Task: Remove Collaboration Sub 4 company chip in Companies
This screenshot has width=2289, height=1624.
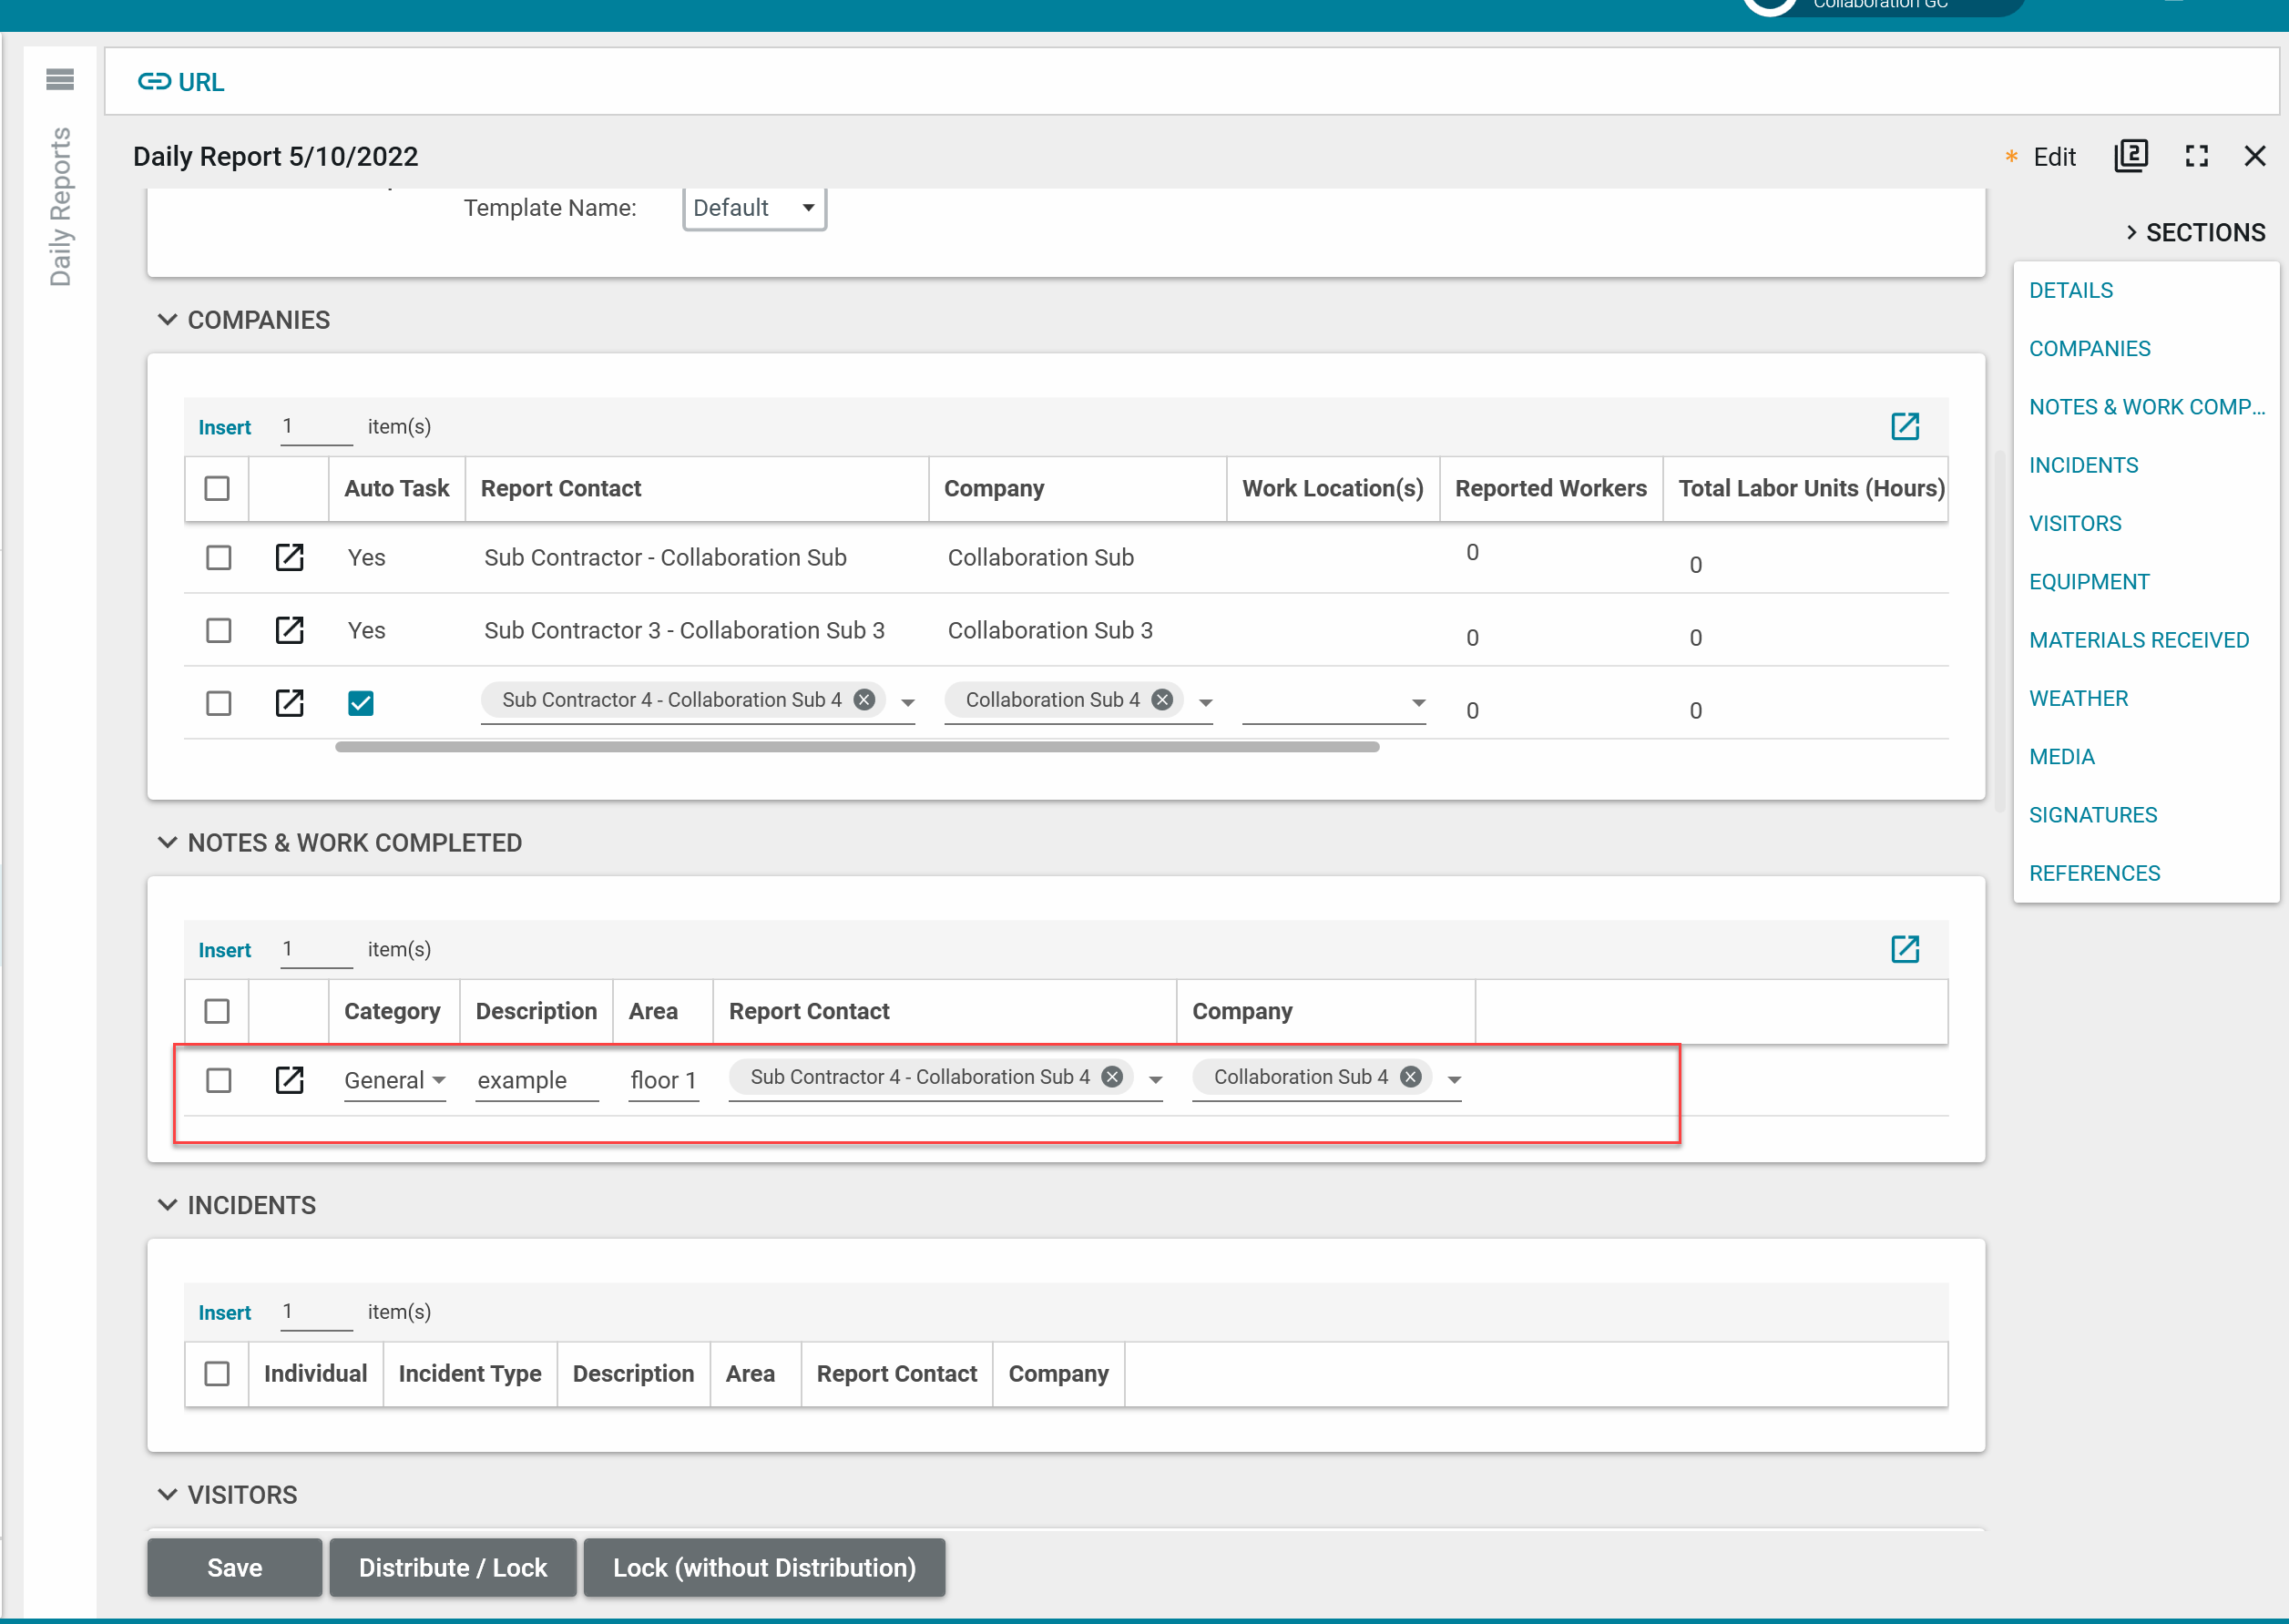Action: [1161, 700]
